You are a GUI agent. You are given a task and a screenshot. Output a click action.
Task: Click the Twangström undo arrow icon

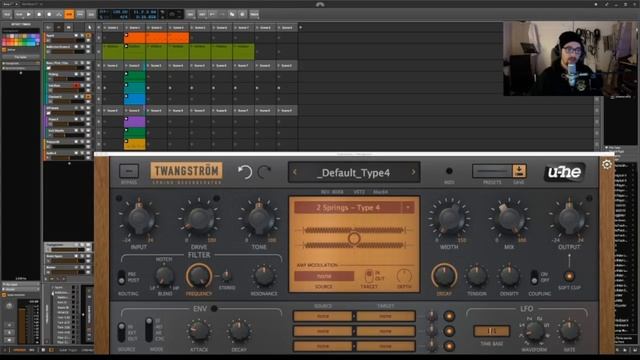click(x=245, y=172)
